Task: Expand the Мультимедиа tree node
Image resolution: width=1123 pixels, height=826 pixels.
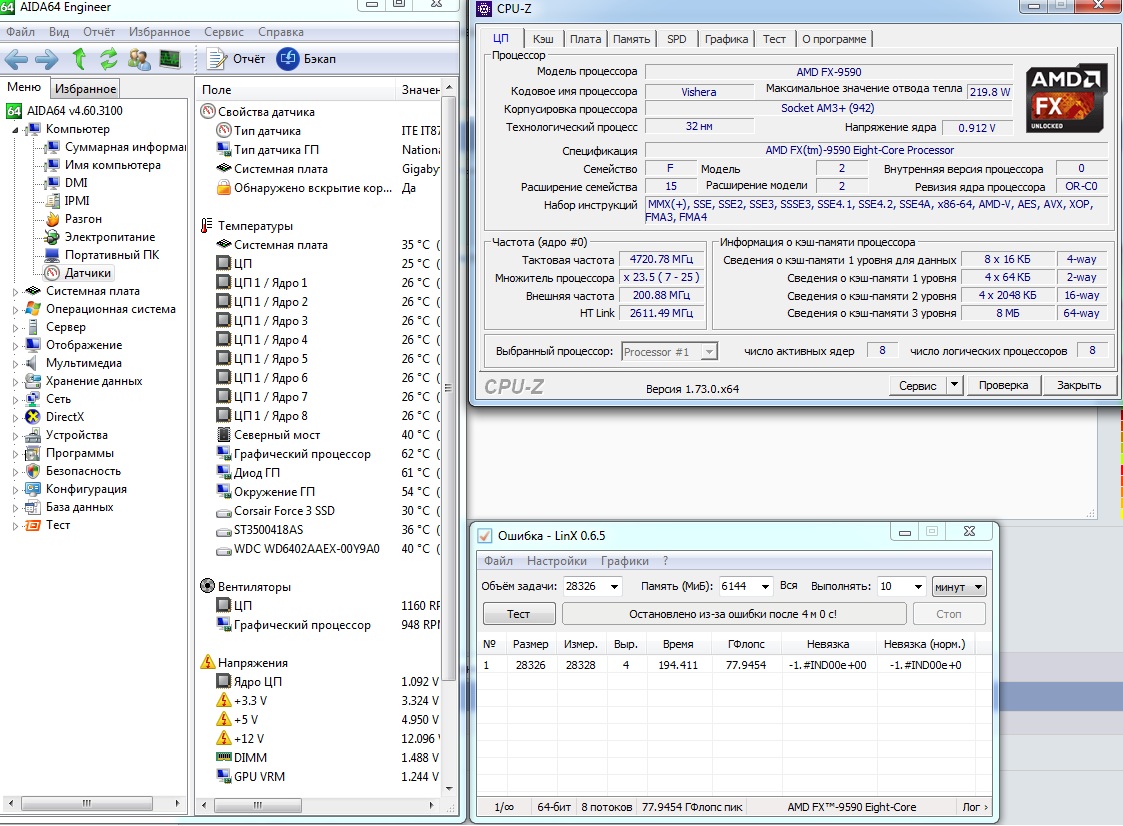Action: (15, 363)
